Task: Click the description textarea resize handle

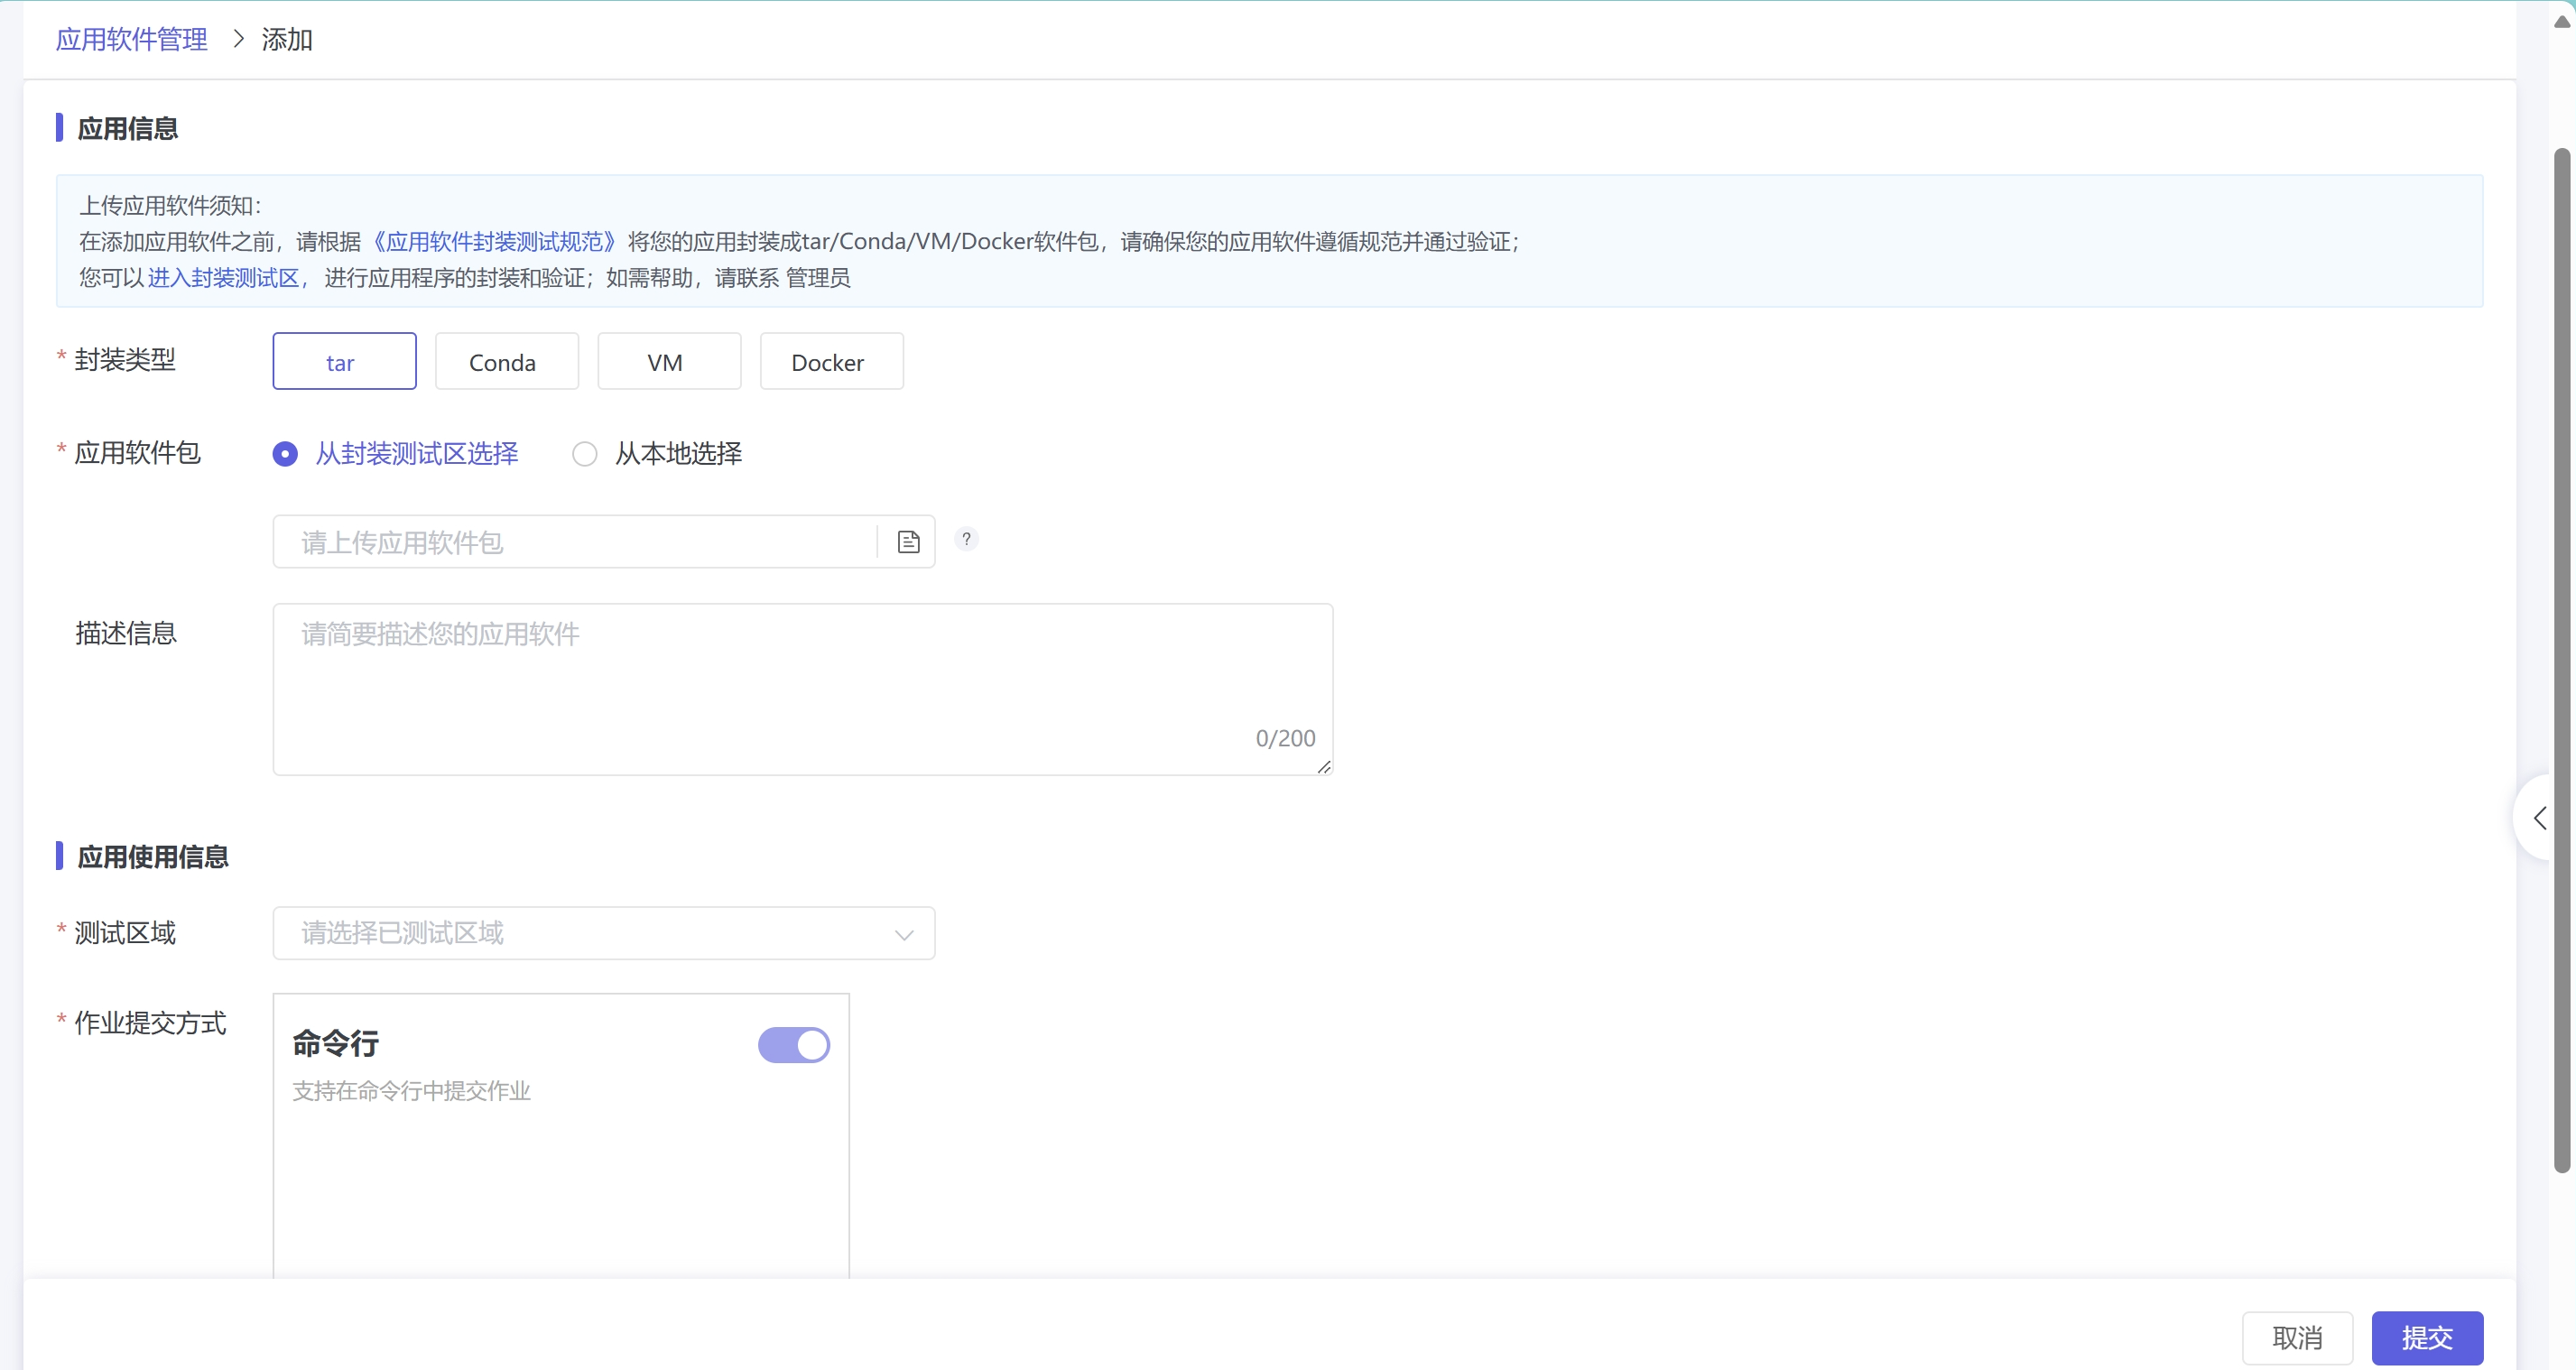Action: coord(1324,766)
